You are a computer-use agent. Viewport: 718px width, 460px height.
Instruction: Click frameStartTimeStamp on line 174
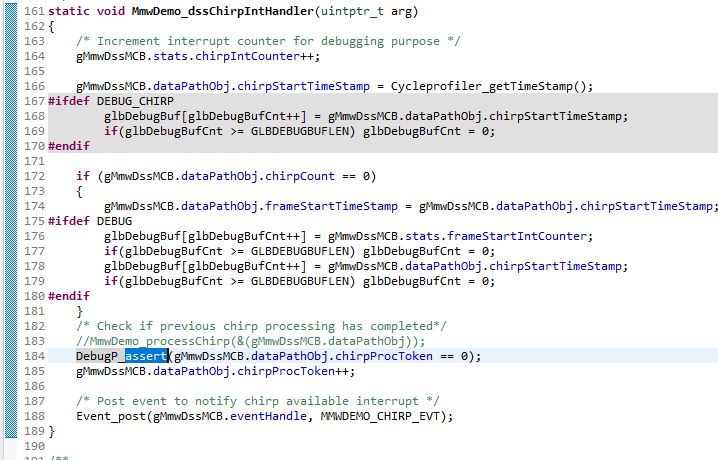tap(332, 206)
